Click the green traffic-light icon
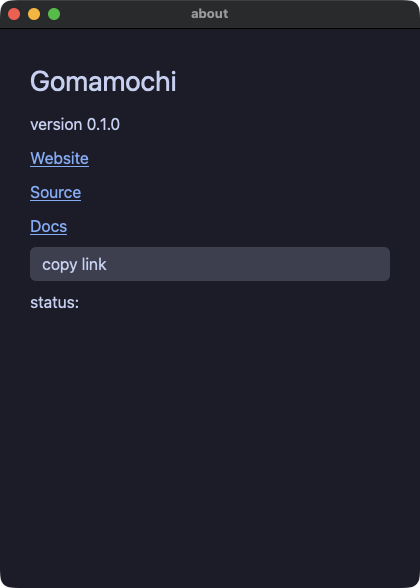 click(54, 14)
